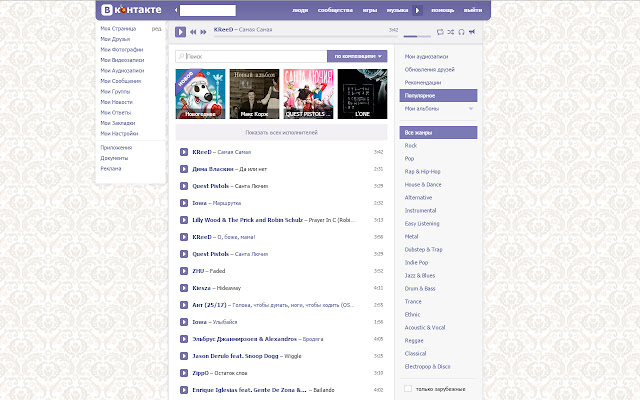Enable the 'только зарубежные' checkbox

point(408,389)
